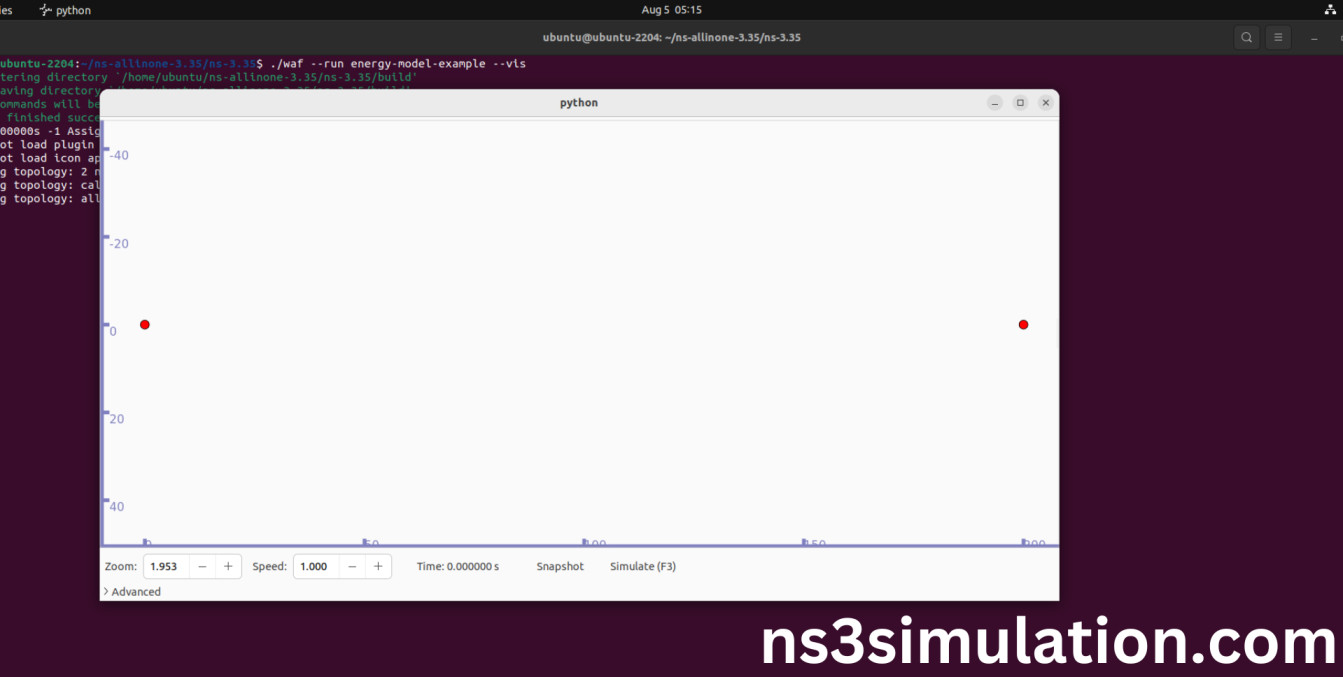Select the left red wifi node
Image resolution: width=1343 pixels, height=677 pixels.
pos(144,324)
